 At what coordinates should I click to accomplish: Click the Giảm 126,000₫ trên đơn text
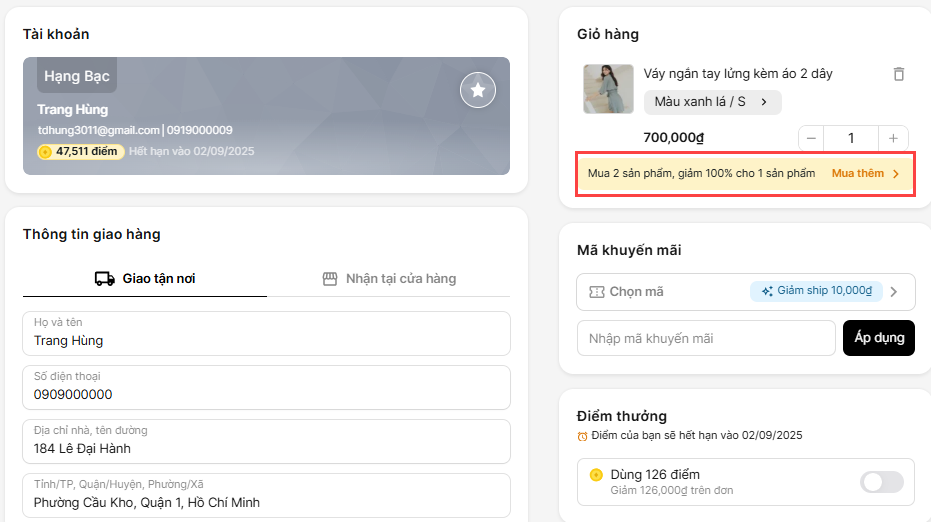coord(672,491)
